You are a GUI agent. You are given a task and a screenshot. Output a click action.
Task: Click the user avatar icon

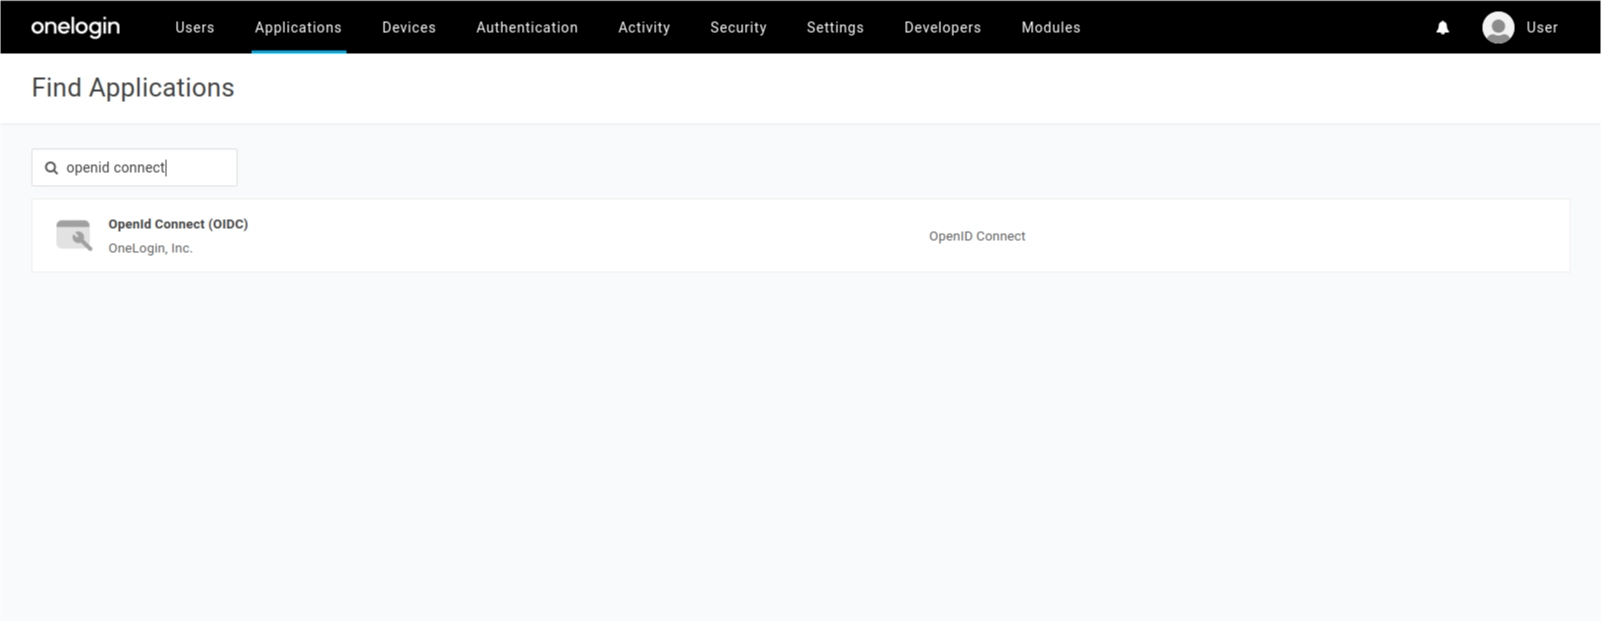pos(1497,27)
